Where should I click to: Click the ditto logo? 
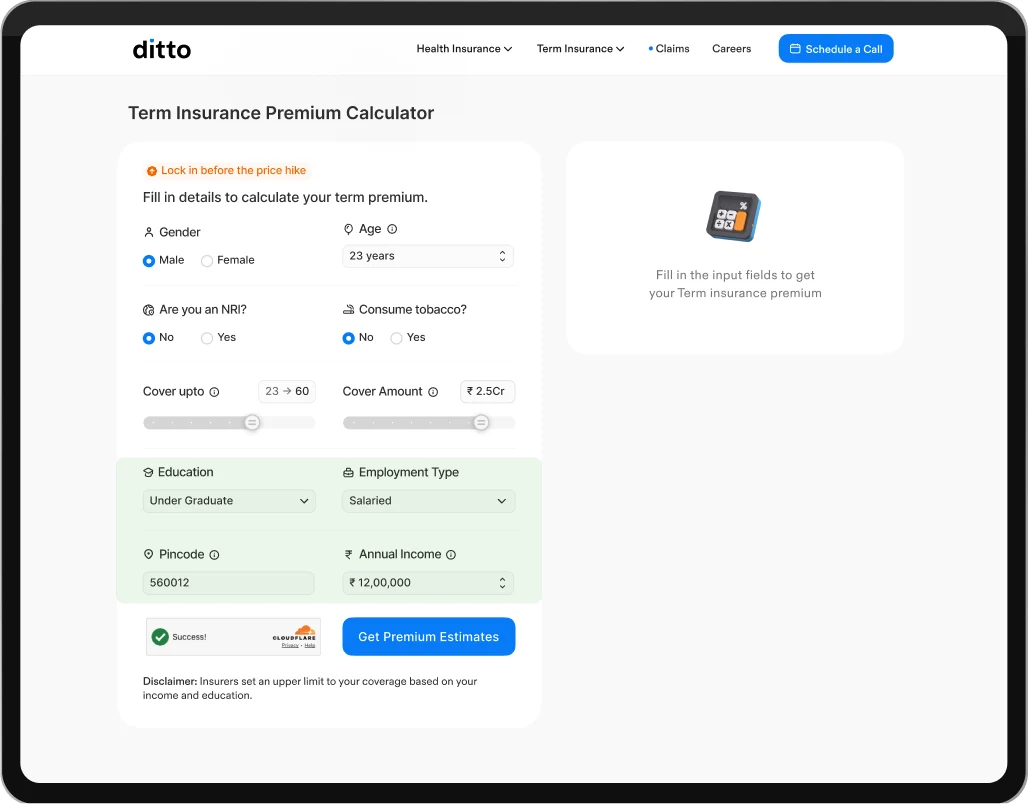point(162,49)
